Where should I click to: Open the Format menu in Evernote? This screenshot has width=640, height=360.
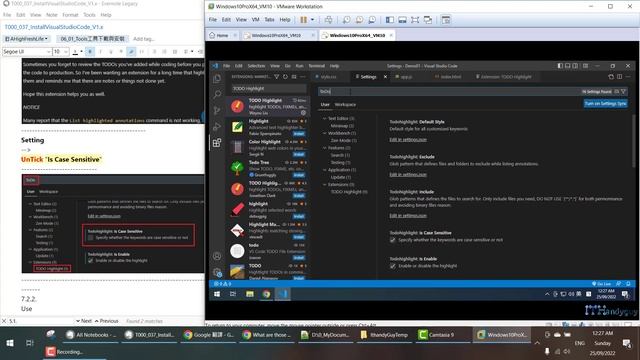70,15
